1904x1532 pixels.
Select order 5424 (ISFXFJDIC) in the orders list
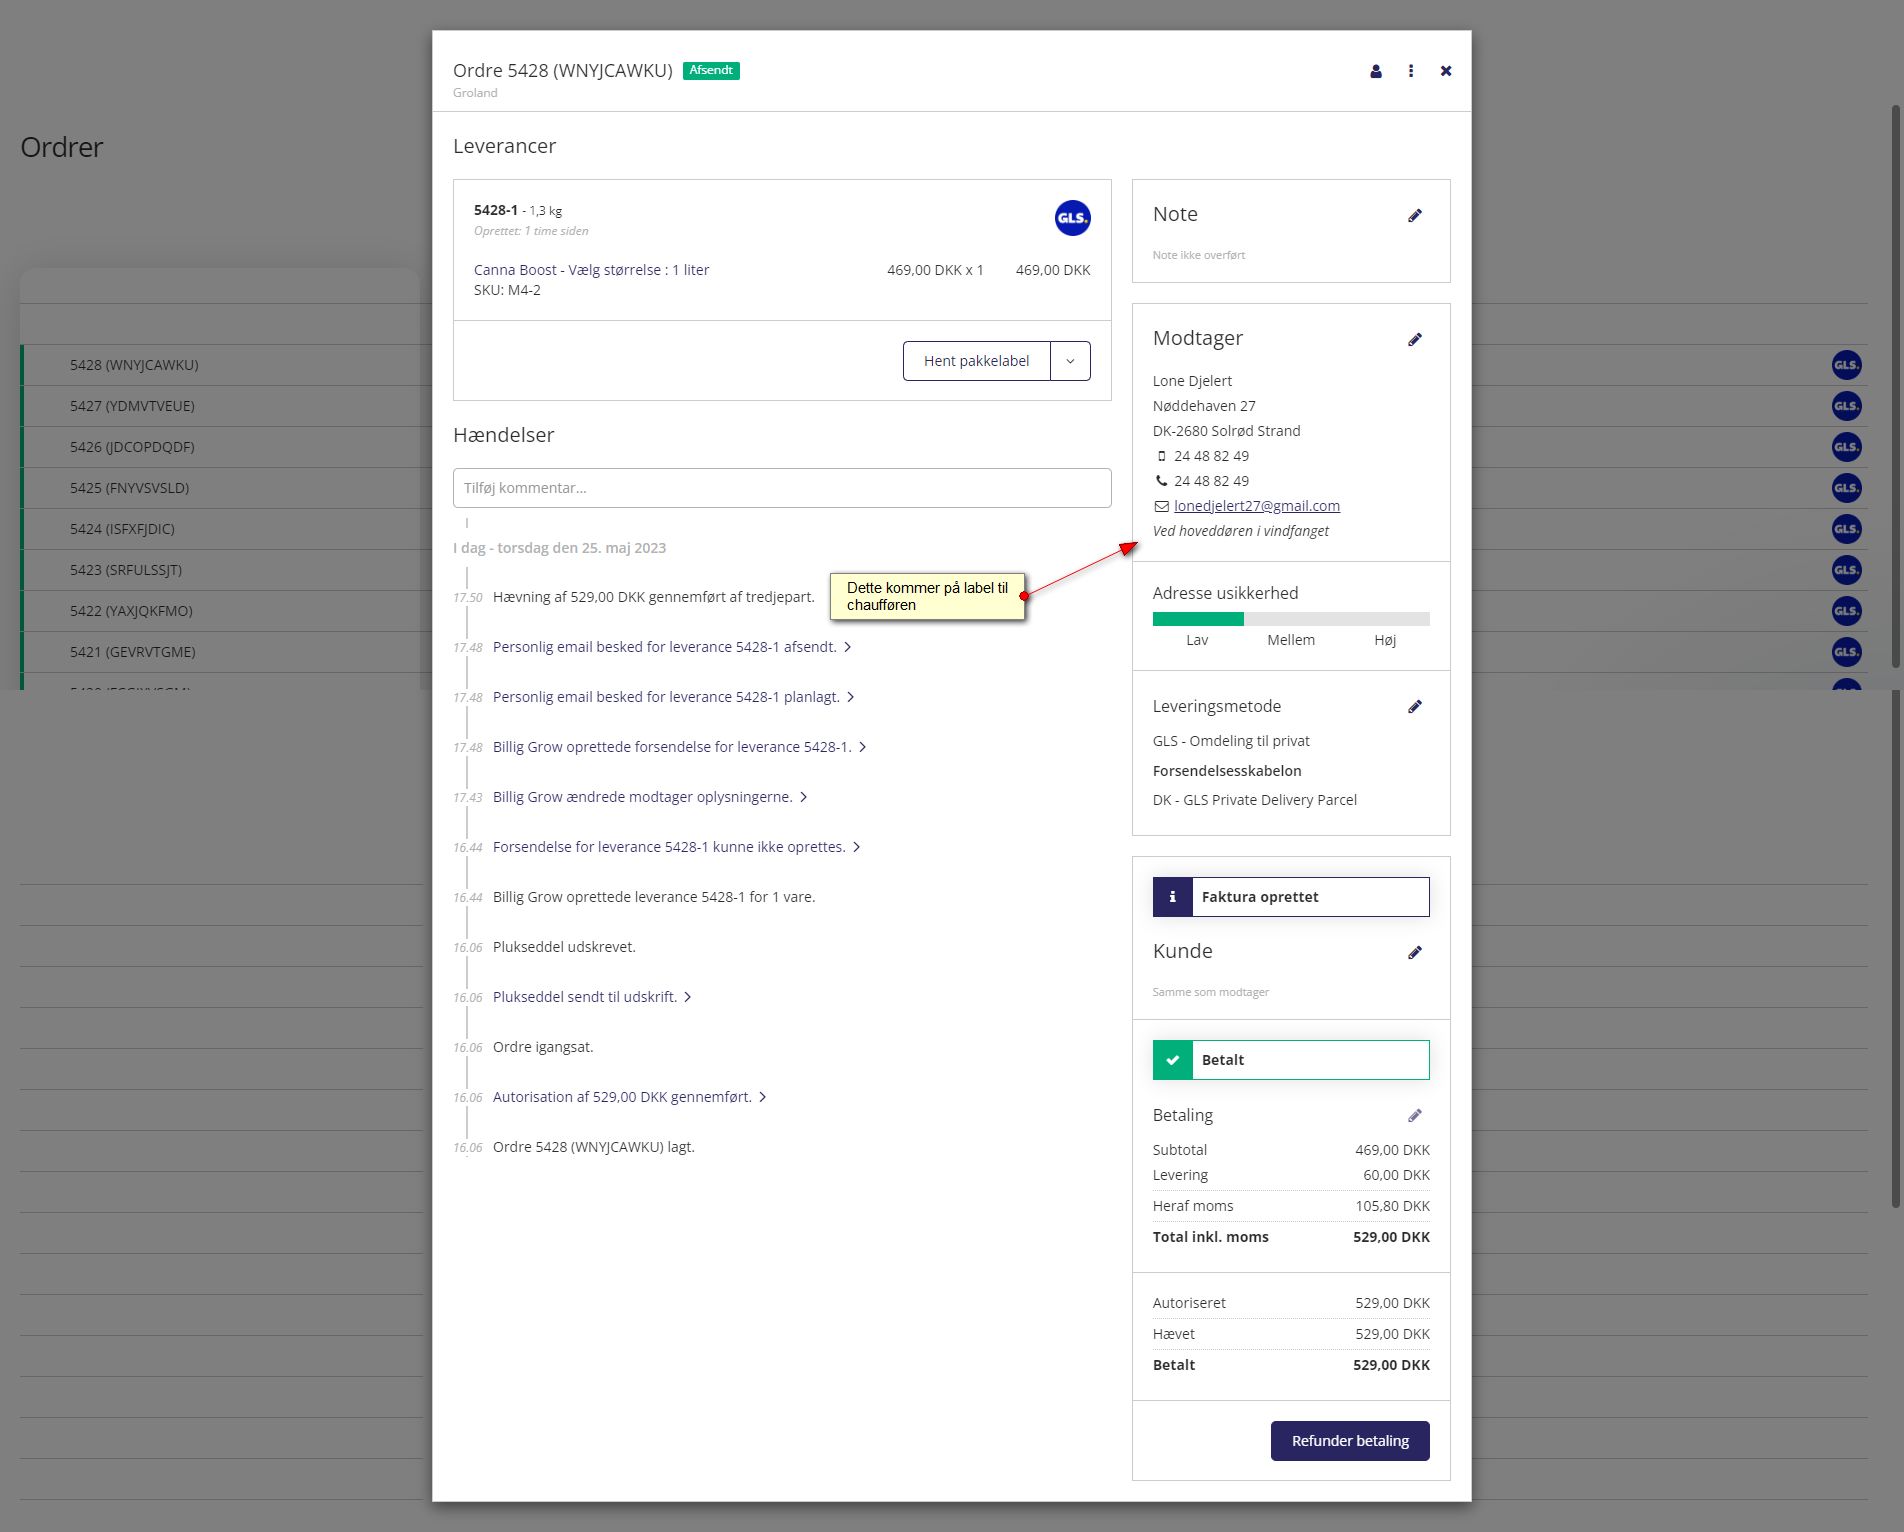pos(122,529)
